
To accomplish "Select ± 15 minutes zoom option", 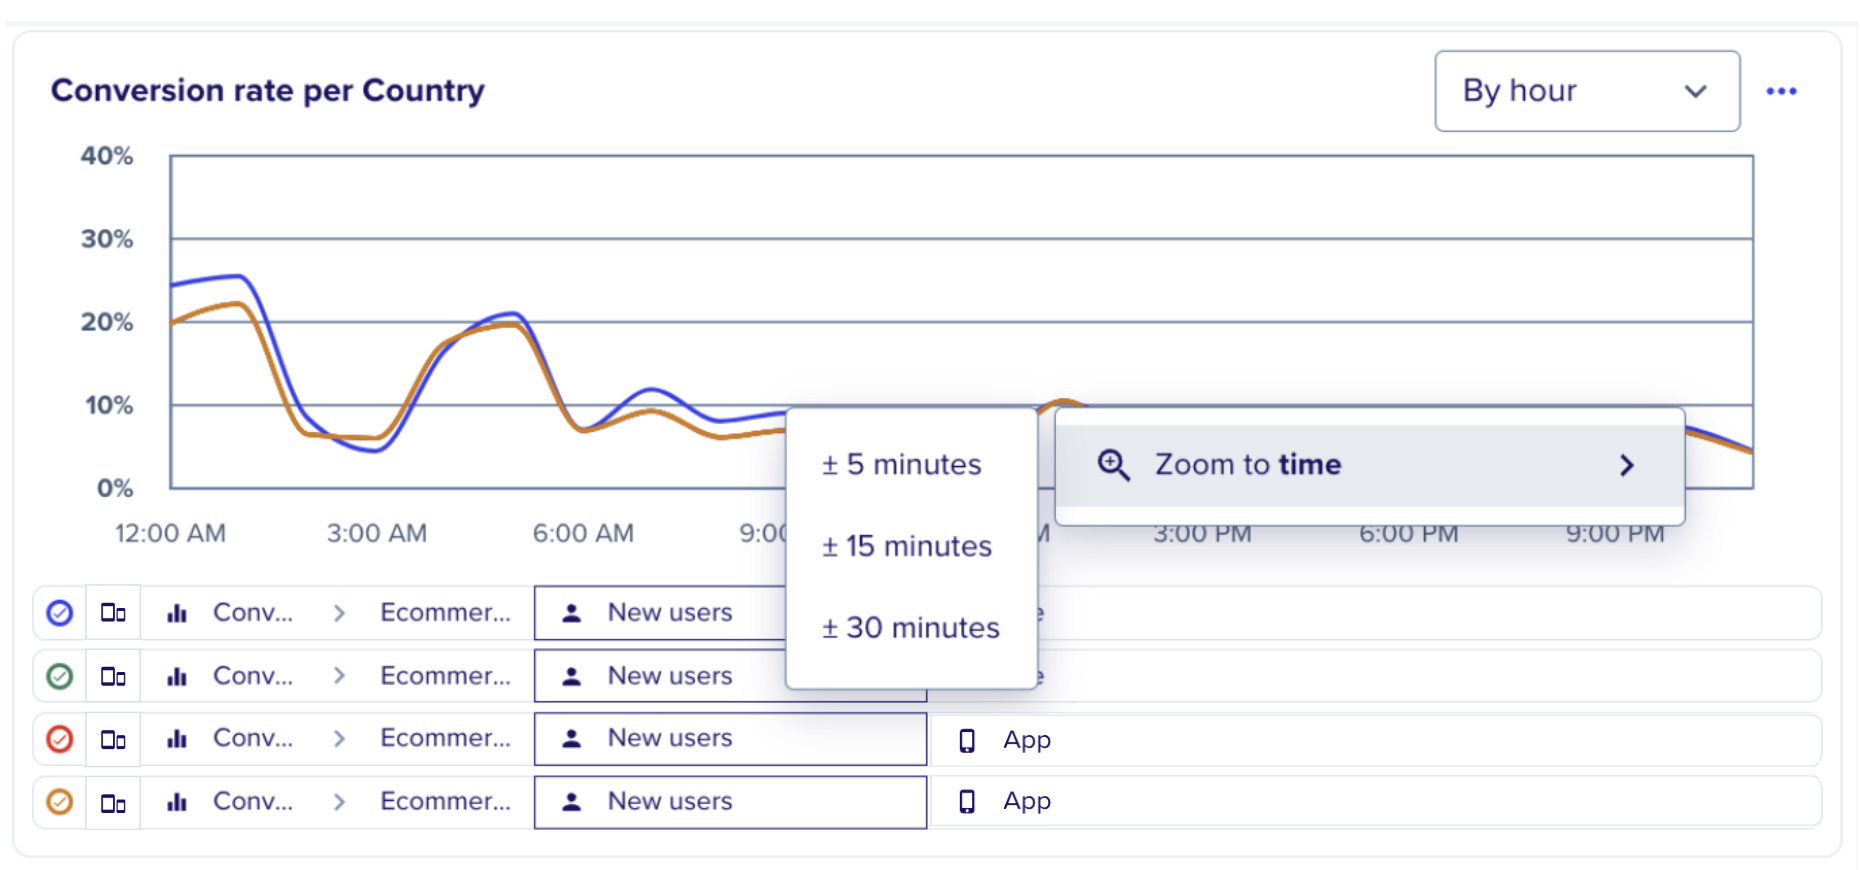I will pyautogui.click(x=907, y=546).
